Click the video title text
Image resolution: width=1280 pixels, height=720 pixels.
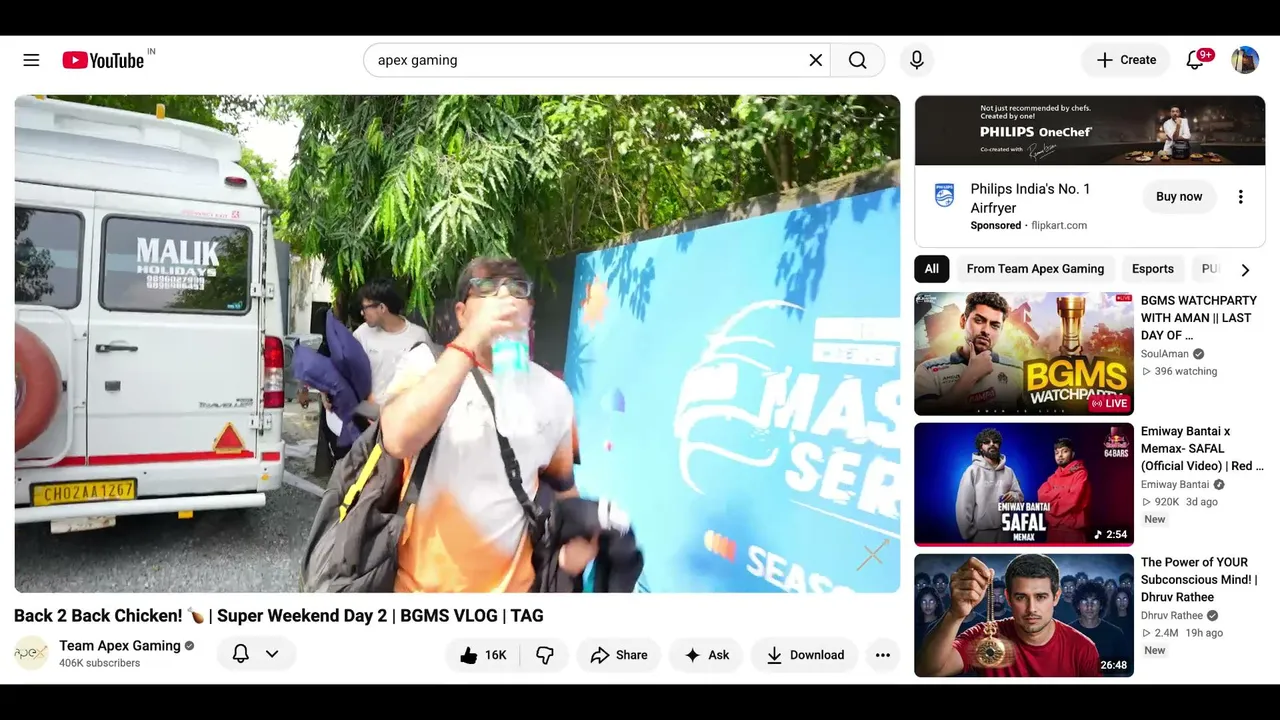(x=279, y=616)
